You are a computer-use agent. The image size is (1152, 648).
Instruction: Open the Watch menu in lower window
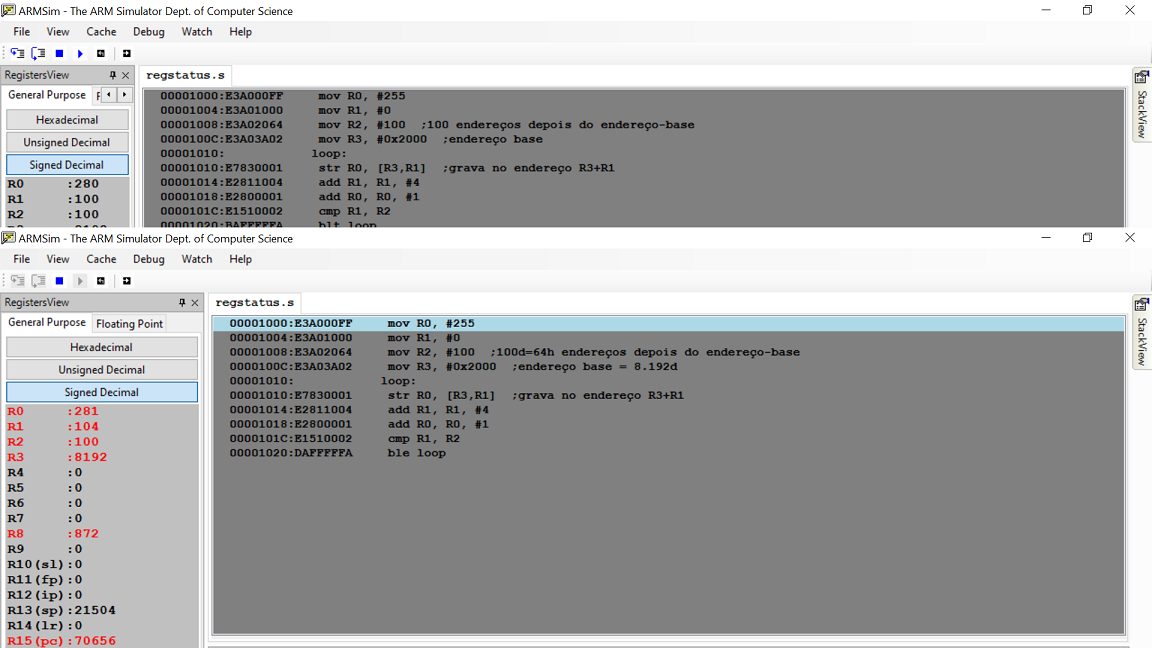coord(196,259)
